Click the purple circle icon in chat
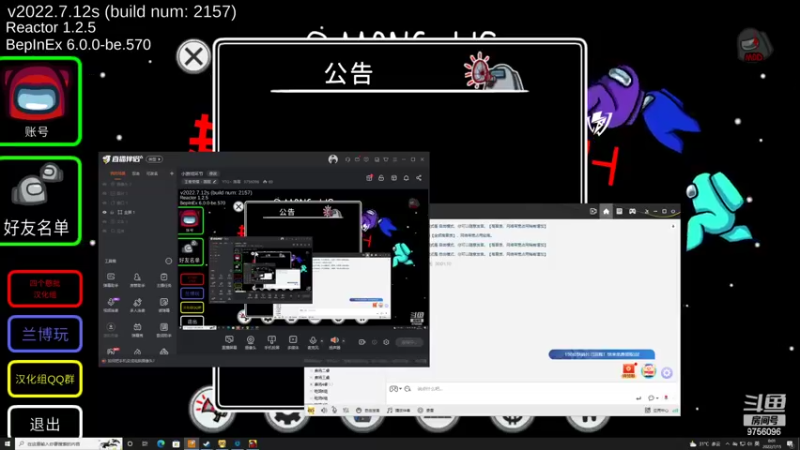 coord(666,373)
